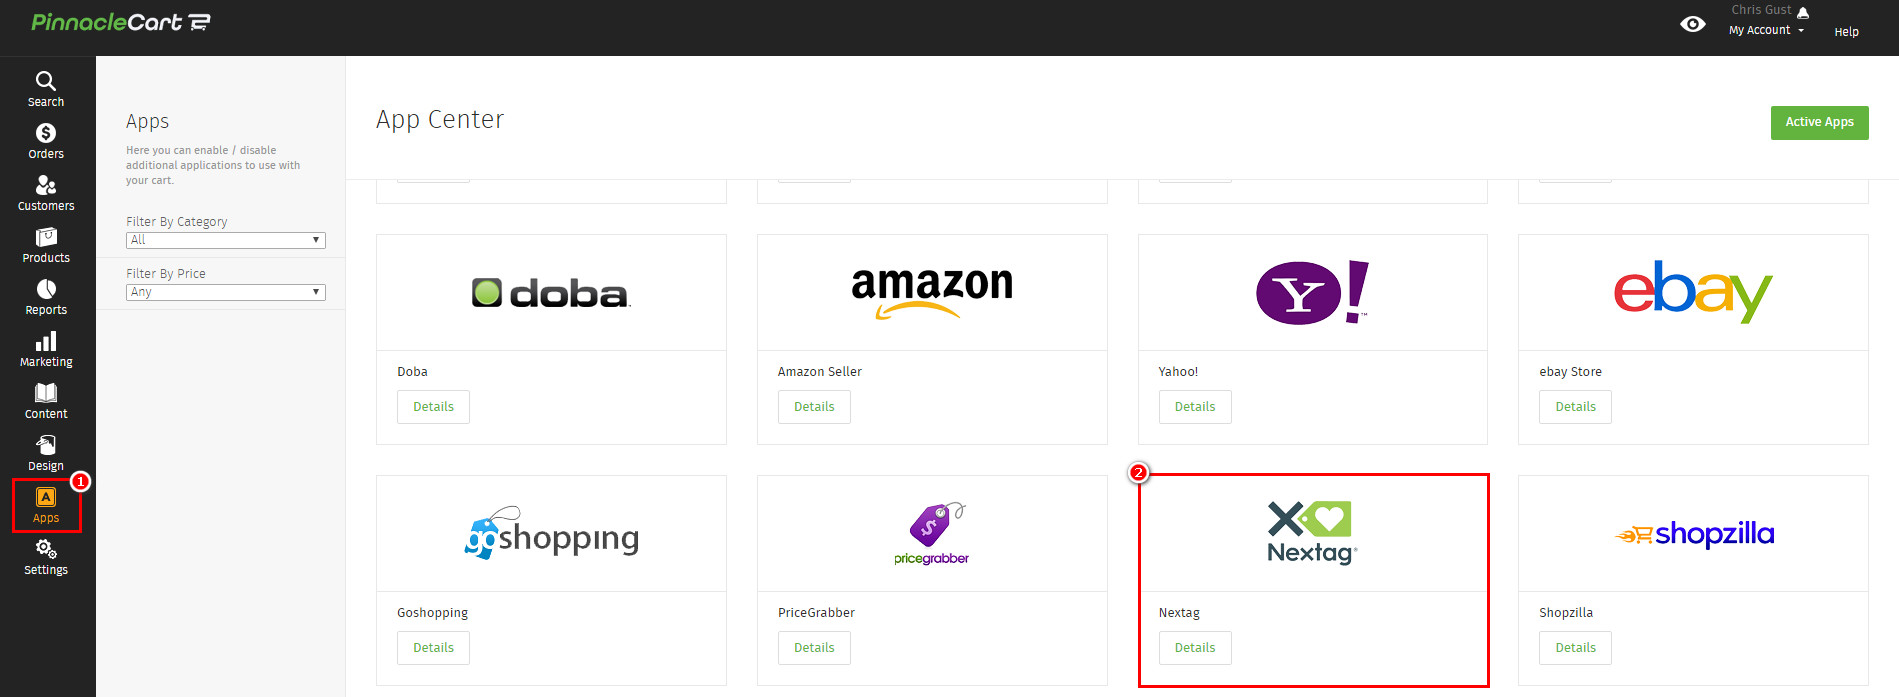Click the Amazon logo thumbnail
The width and height of the screenshot is (1899, 697).
click(932, 292)
